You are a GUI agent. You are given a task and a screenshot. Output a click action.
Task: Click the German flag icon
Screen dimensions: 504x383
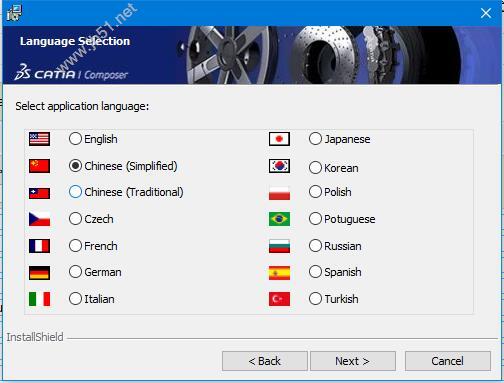39,272
